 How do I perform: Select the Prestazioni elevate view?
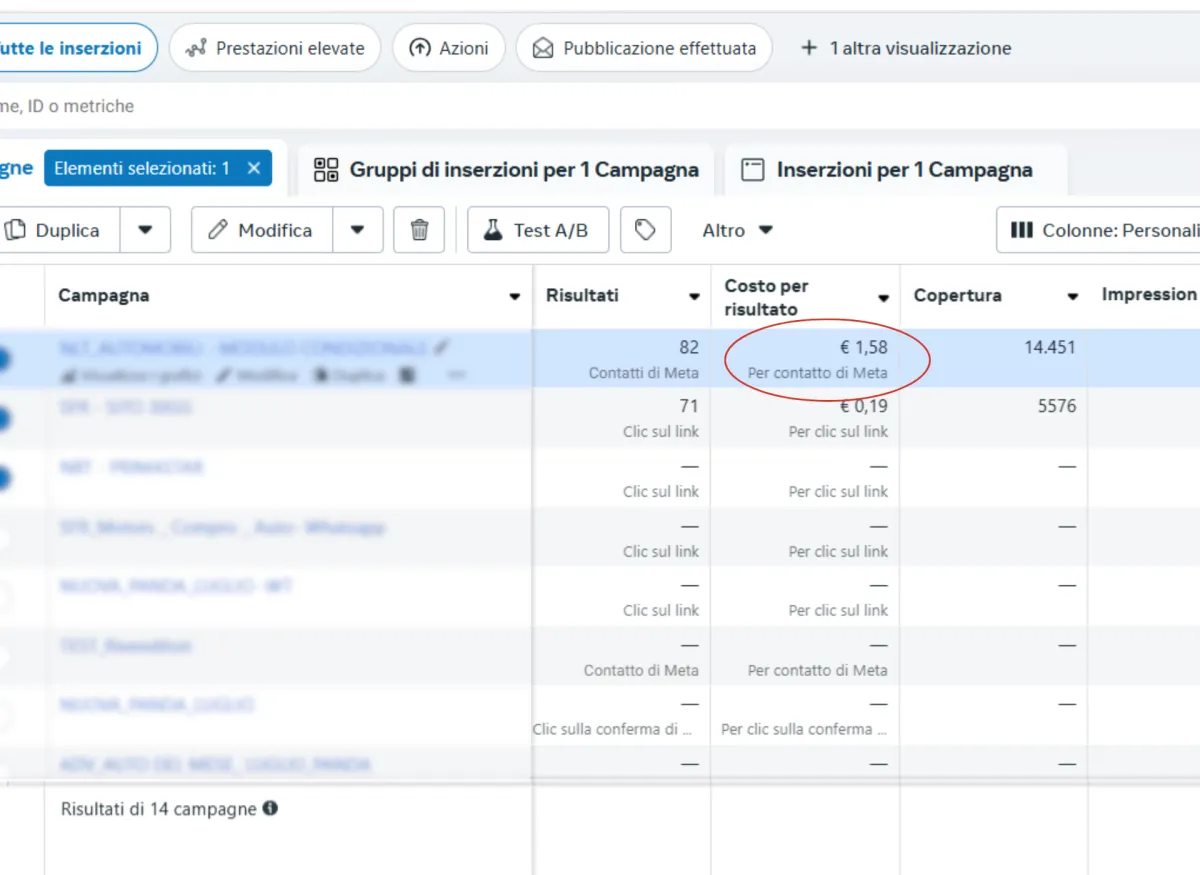pos(275,48)
